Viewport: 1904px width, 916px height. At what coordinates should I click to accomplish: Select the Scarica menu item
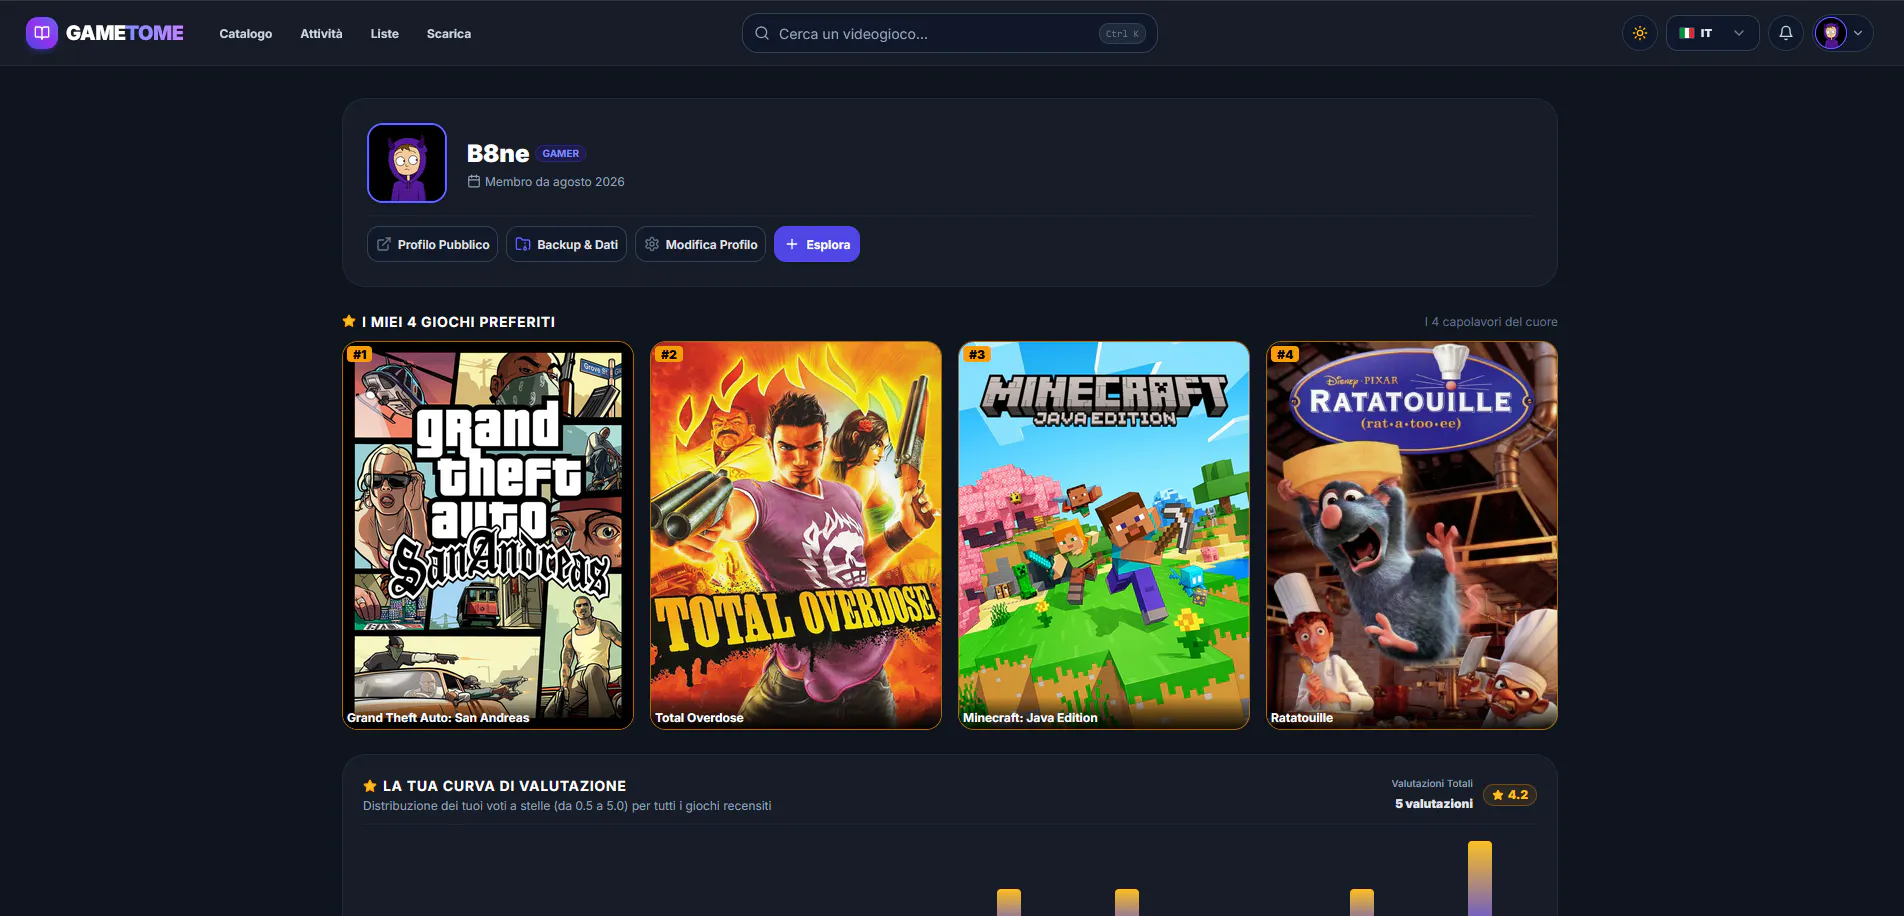pyautogui.click(x=449, y=34)
